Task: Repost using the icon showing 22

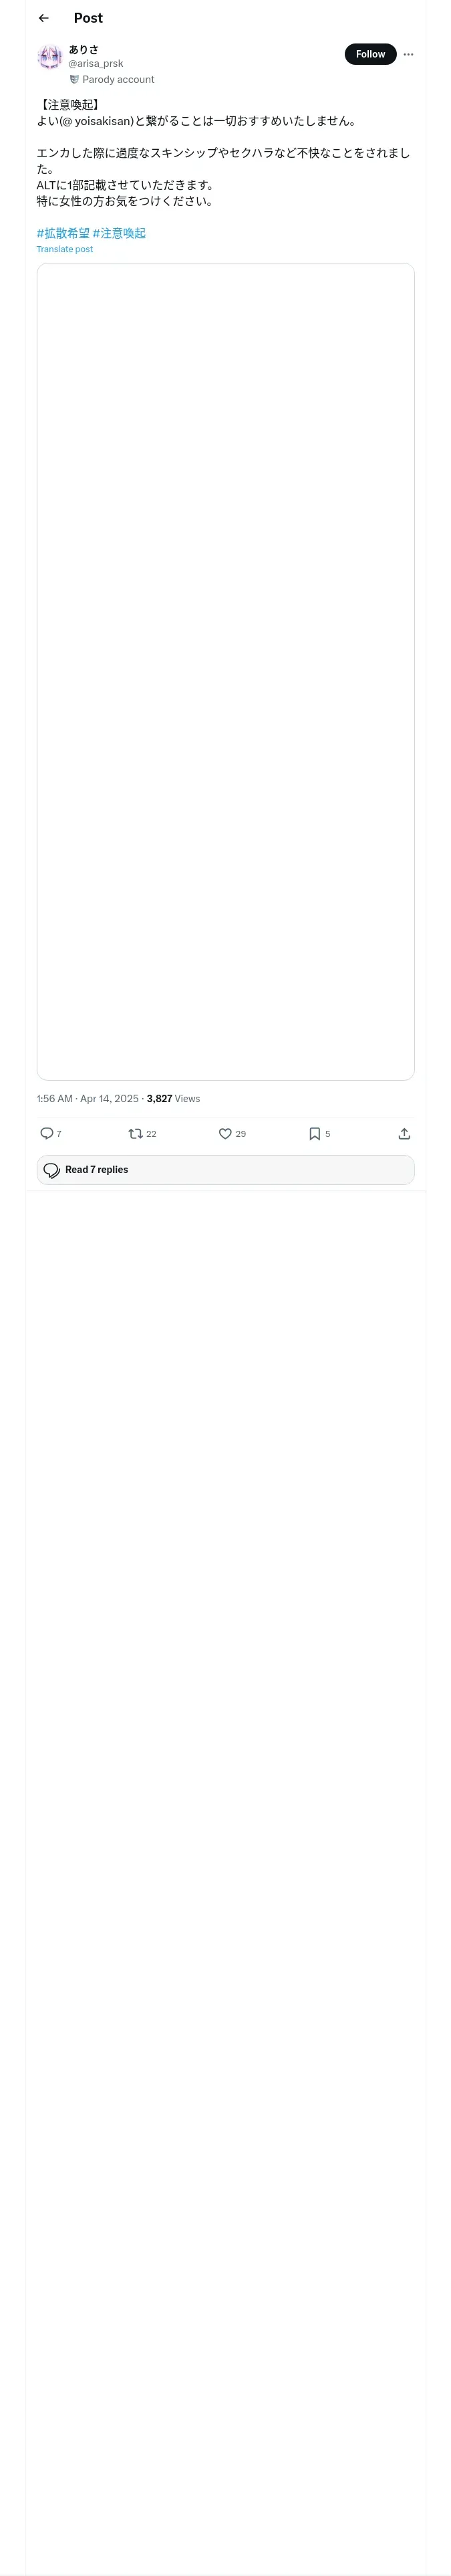Action: click(x=136, y=1133)
